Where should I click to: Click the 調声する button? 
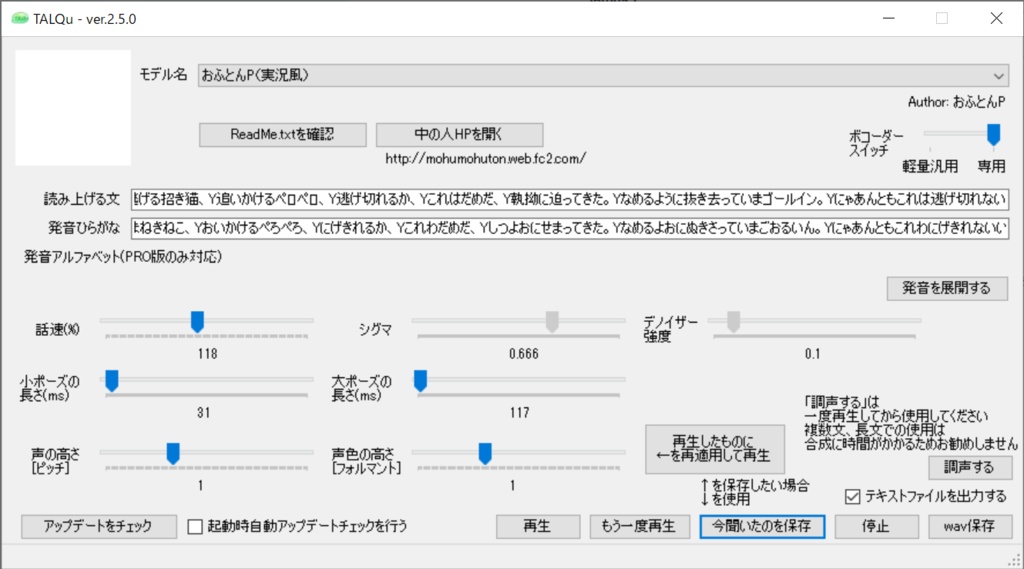(970, 467)
